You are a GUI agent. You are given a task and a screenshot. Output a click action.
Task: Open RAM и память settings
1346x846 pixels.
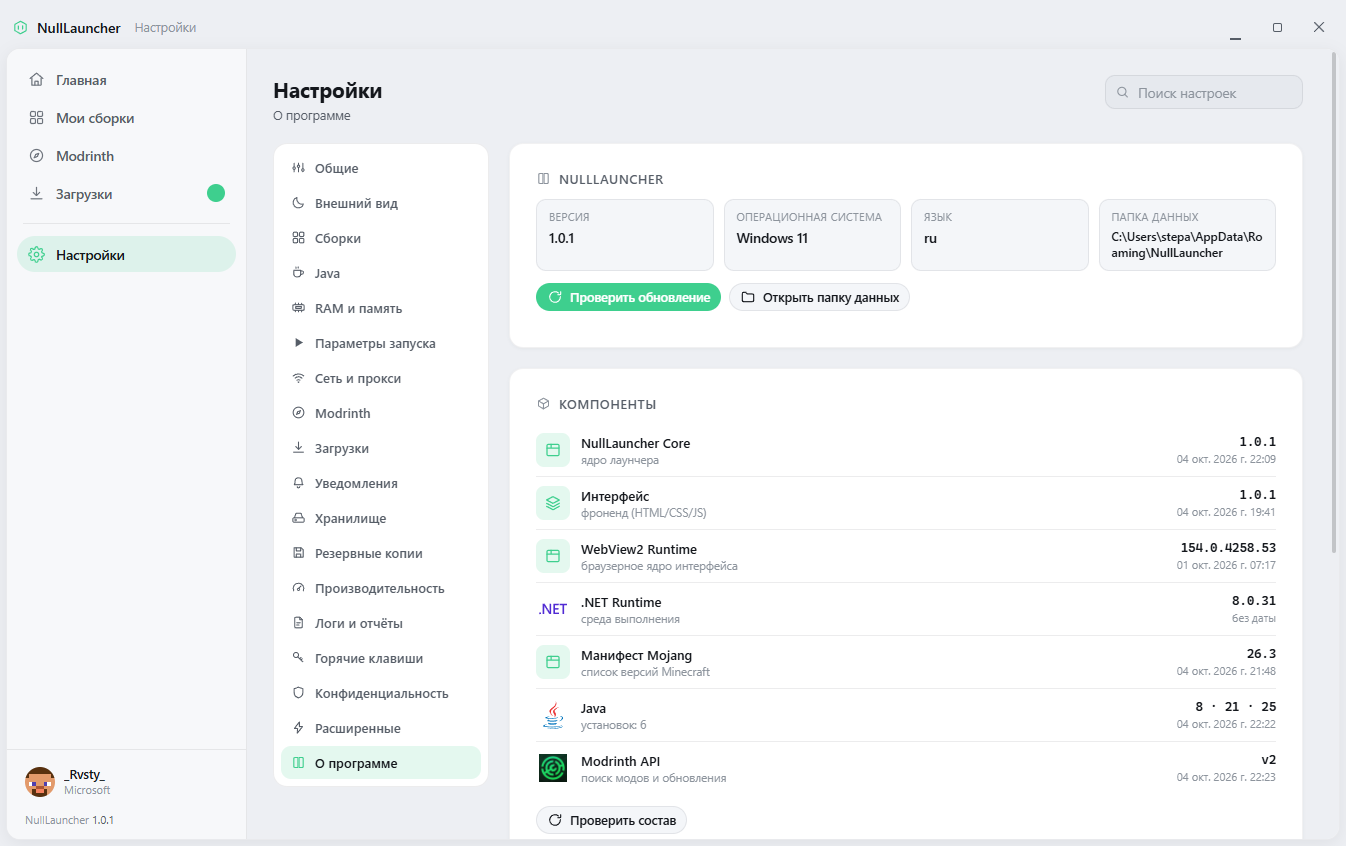pos(381,309)
